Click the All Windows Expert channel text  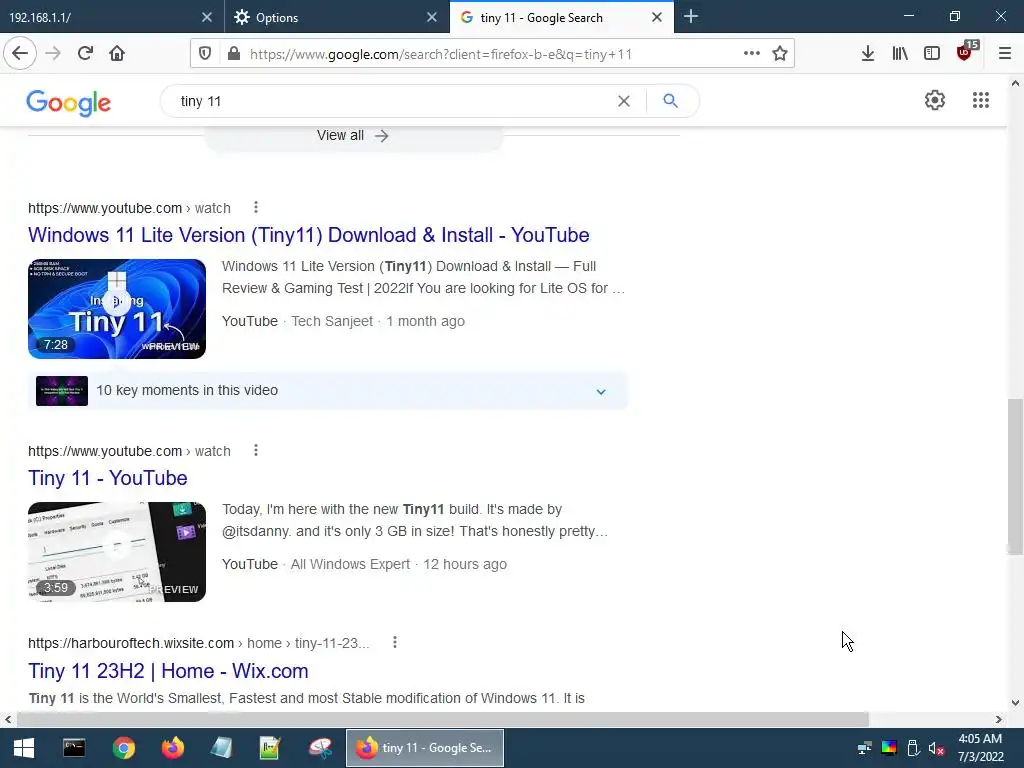coord(350,564)
